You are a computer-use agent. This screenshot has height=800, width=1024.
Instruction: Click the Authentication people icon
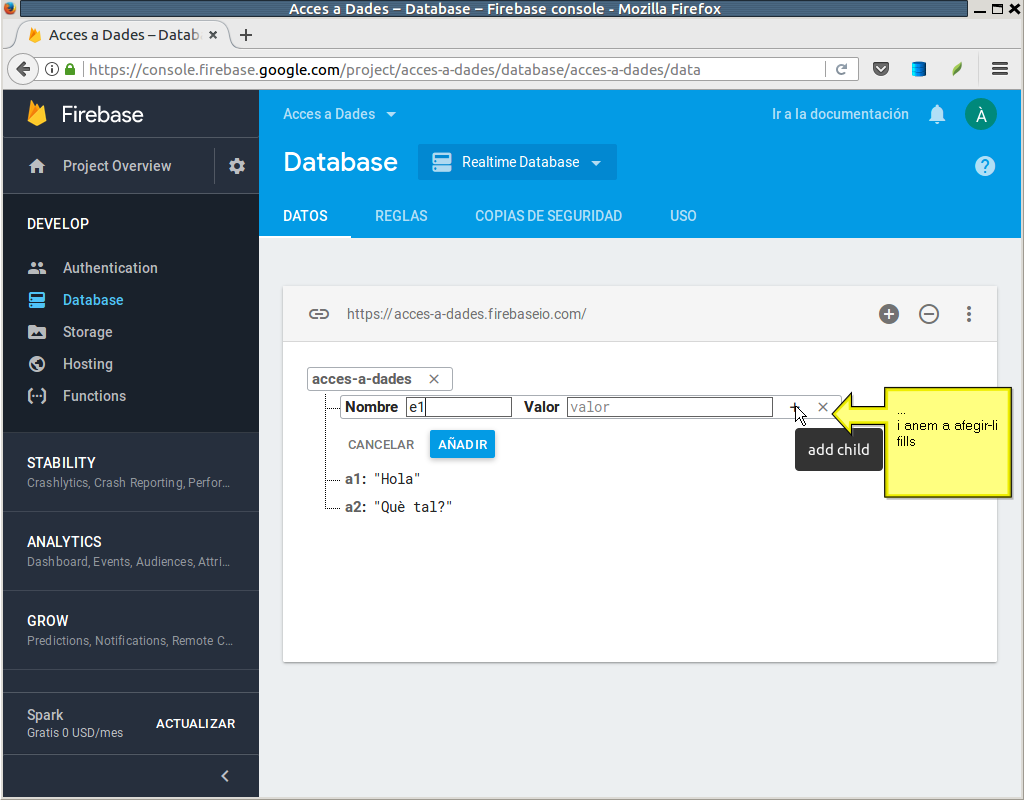pos(37,268)
